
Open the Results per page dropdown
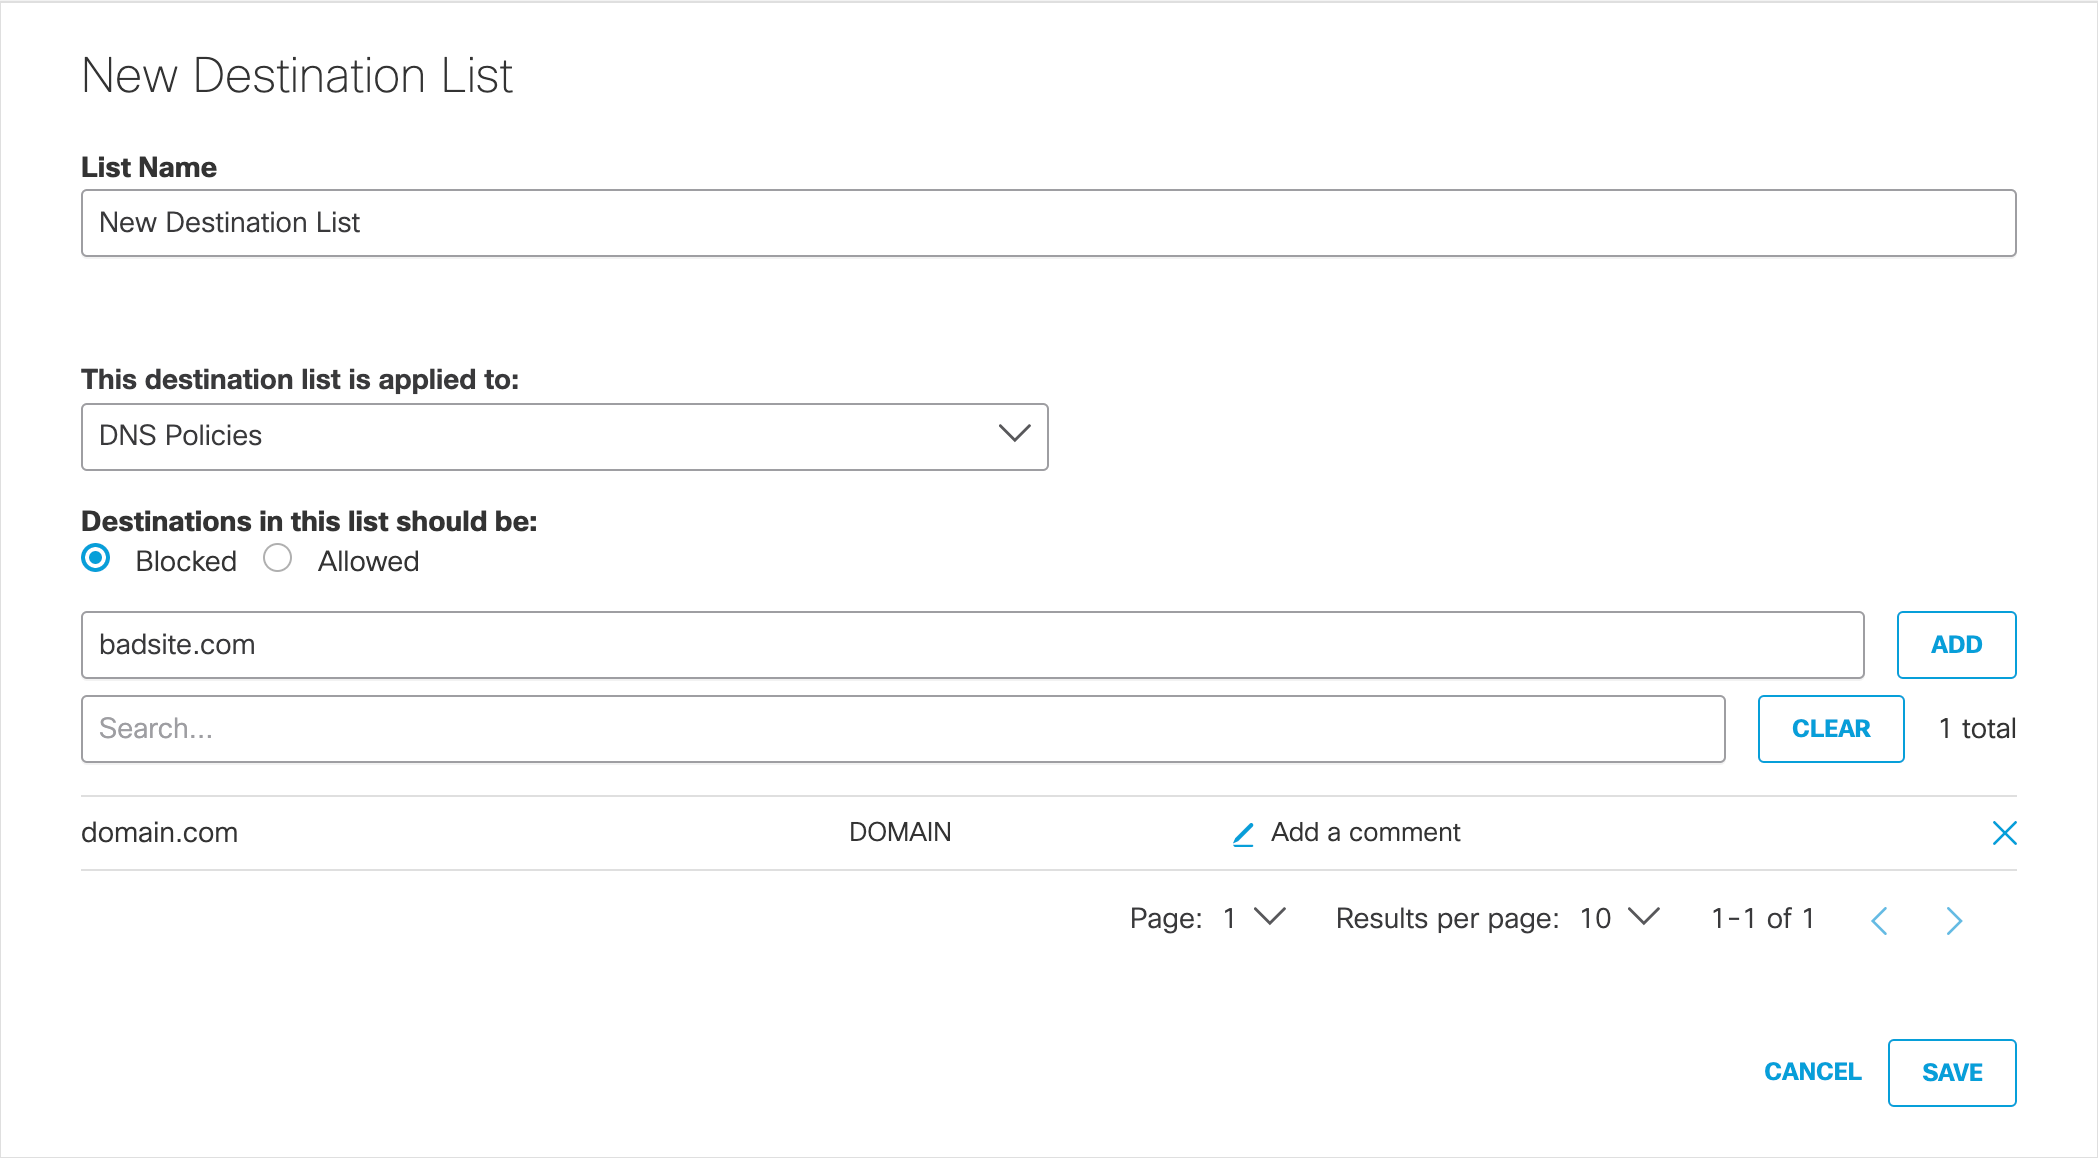pos(1620,918)
